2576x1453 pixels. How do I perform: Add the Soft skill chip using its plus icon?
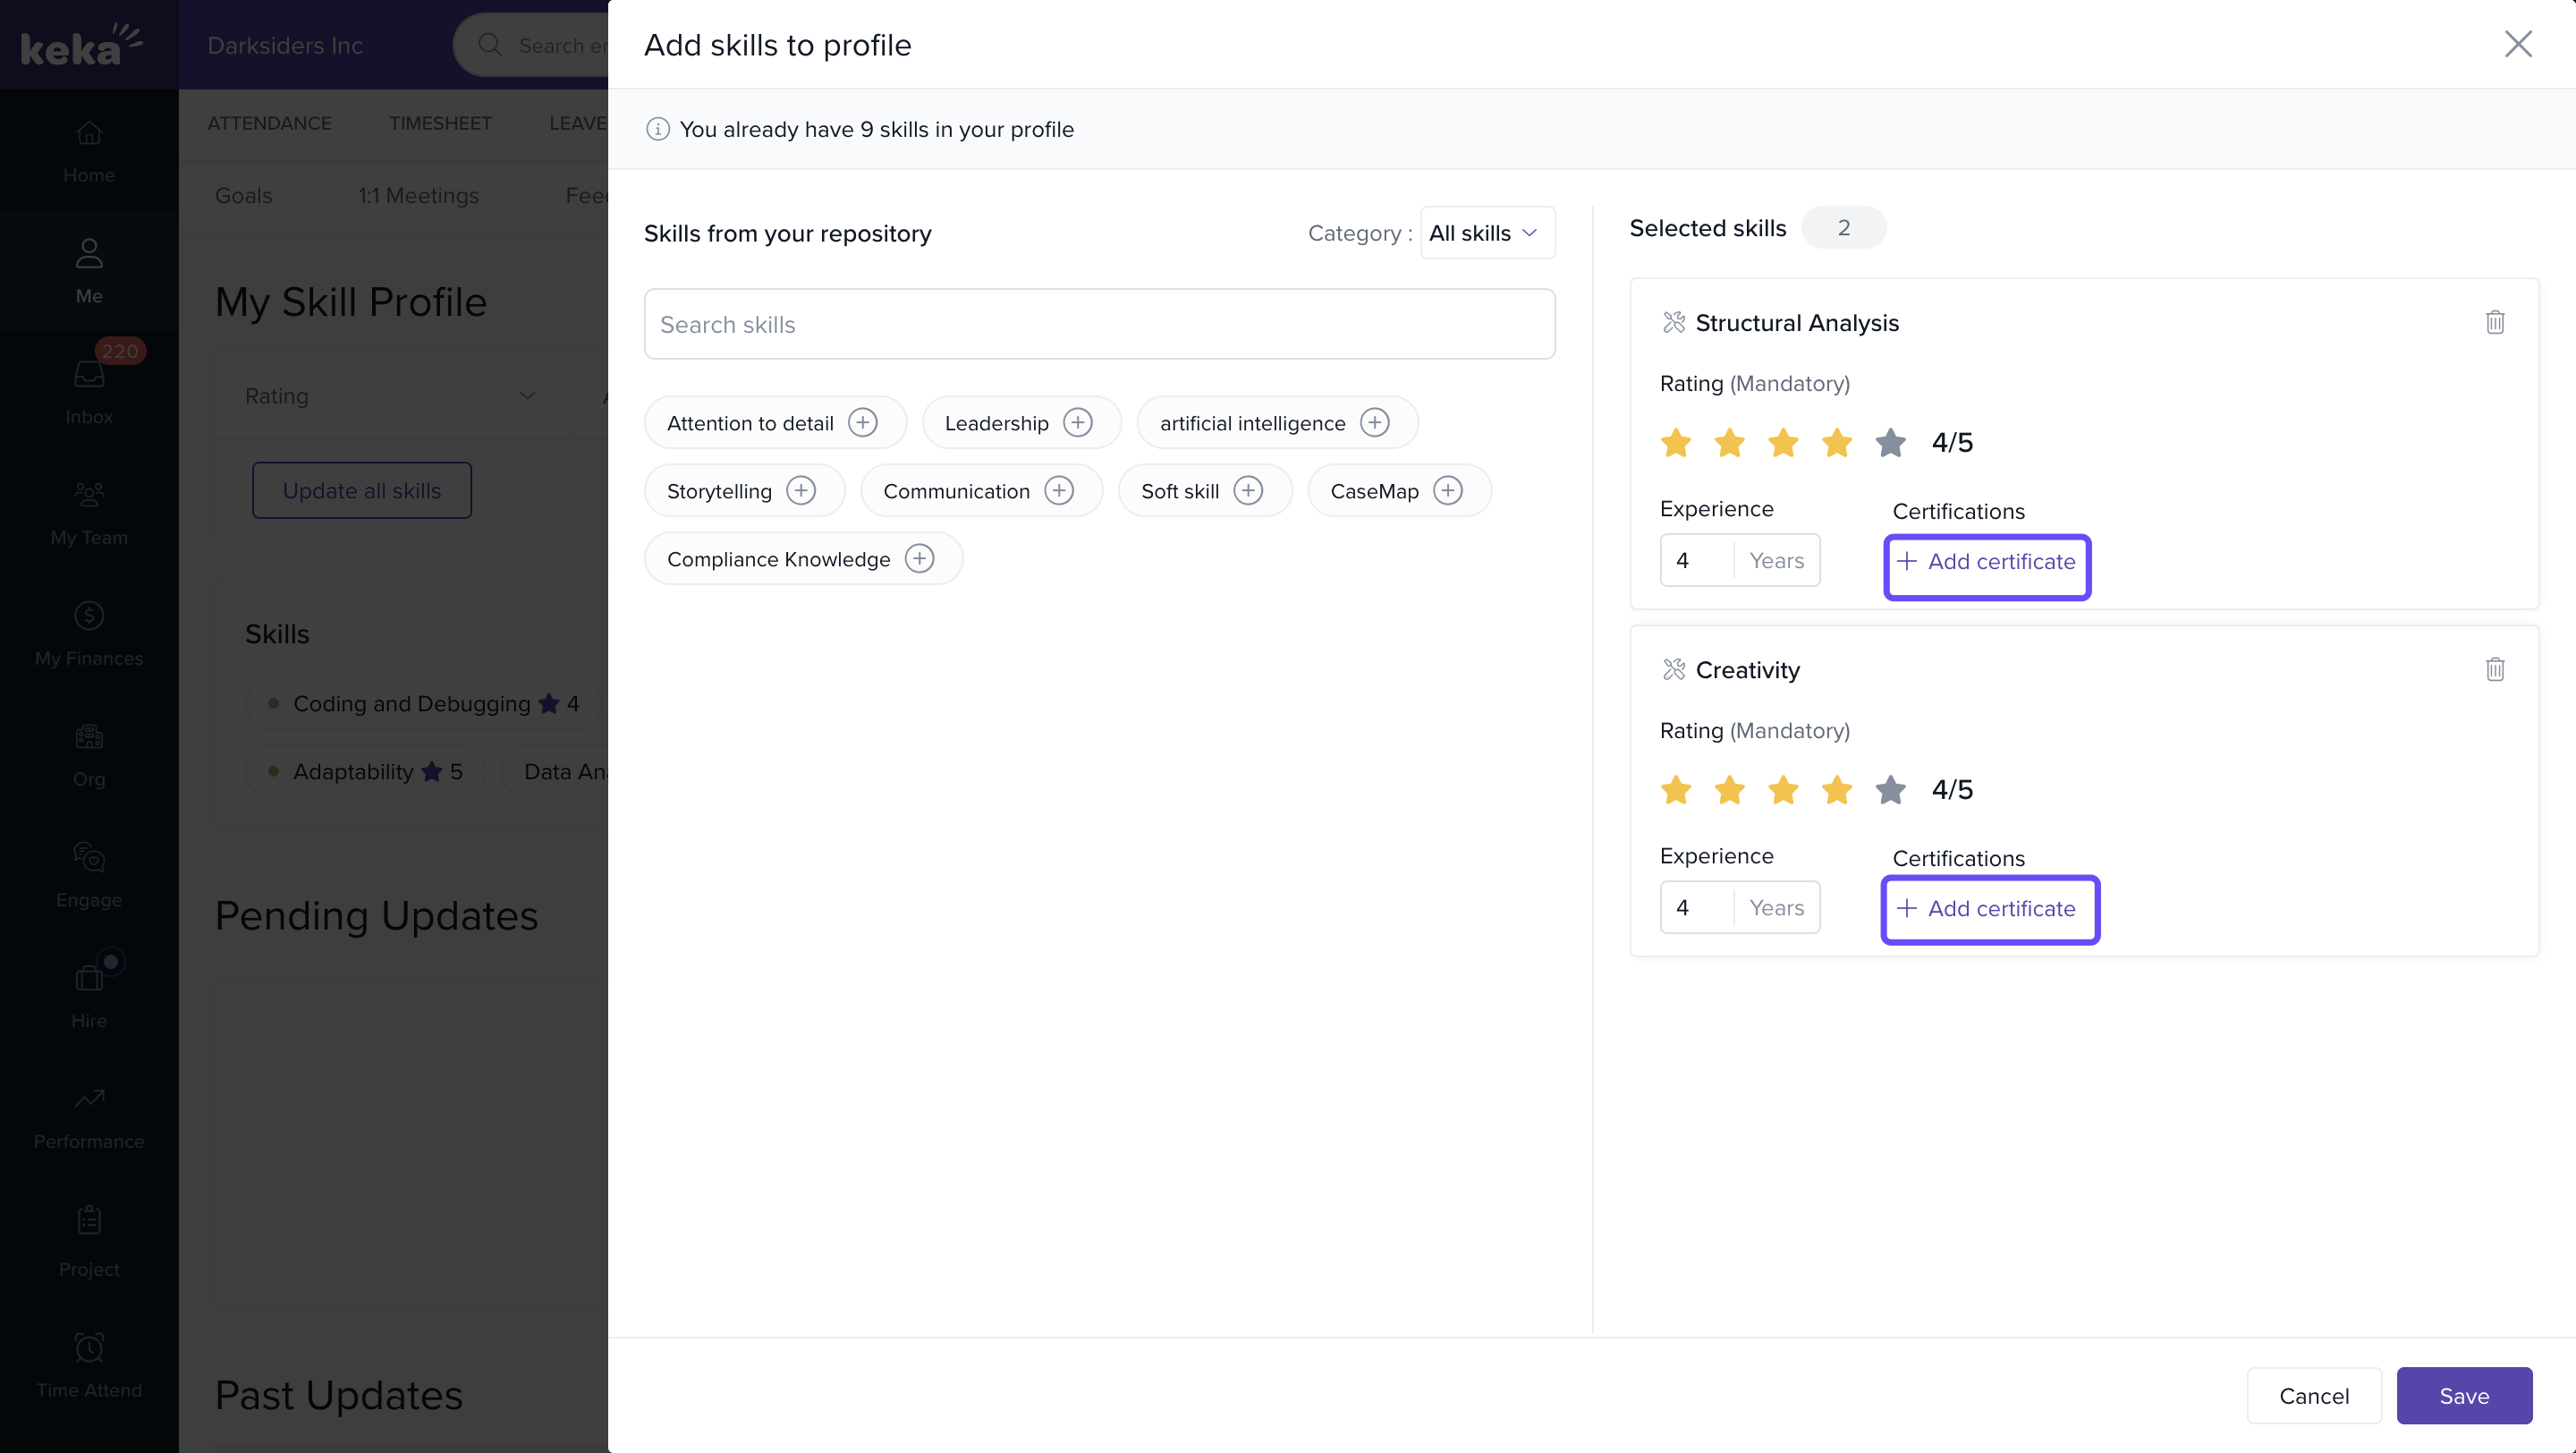[1247, 491]
